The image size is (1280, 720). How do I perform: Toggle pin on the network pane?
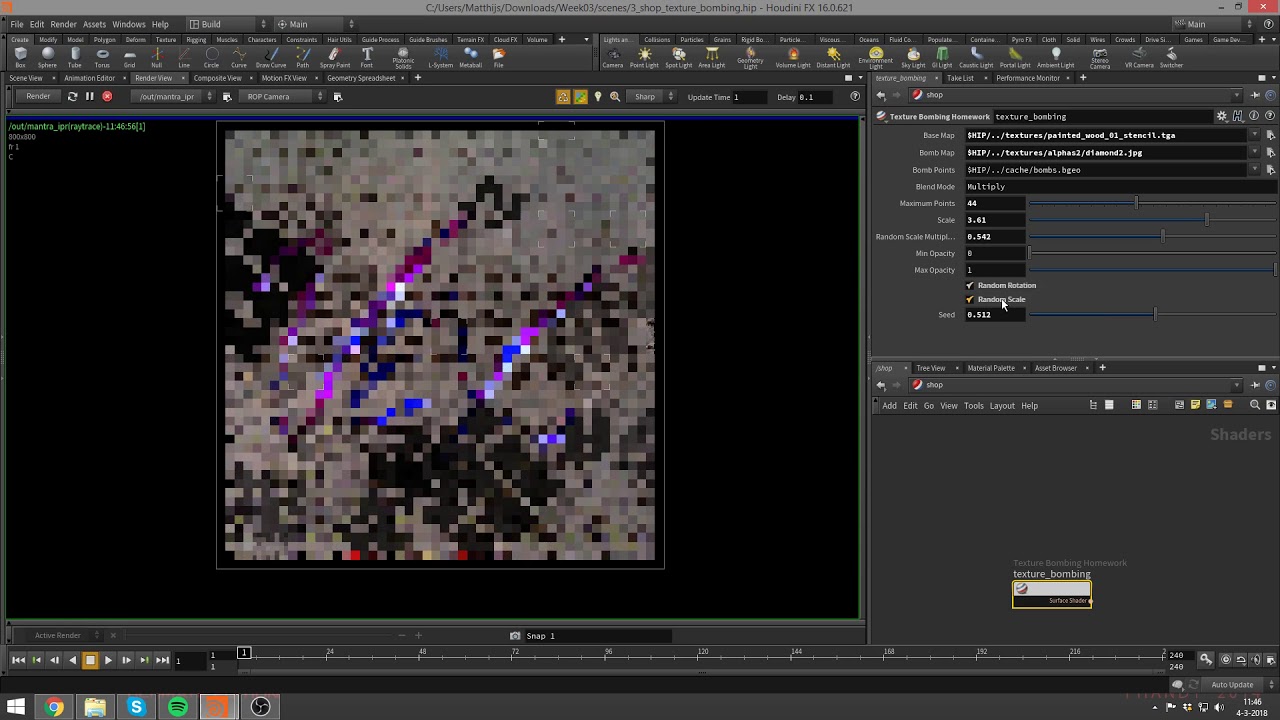pyautogui.click(x=1253, y=385)
